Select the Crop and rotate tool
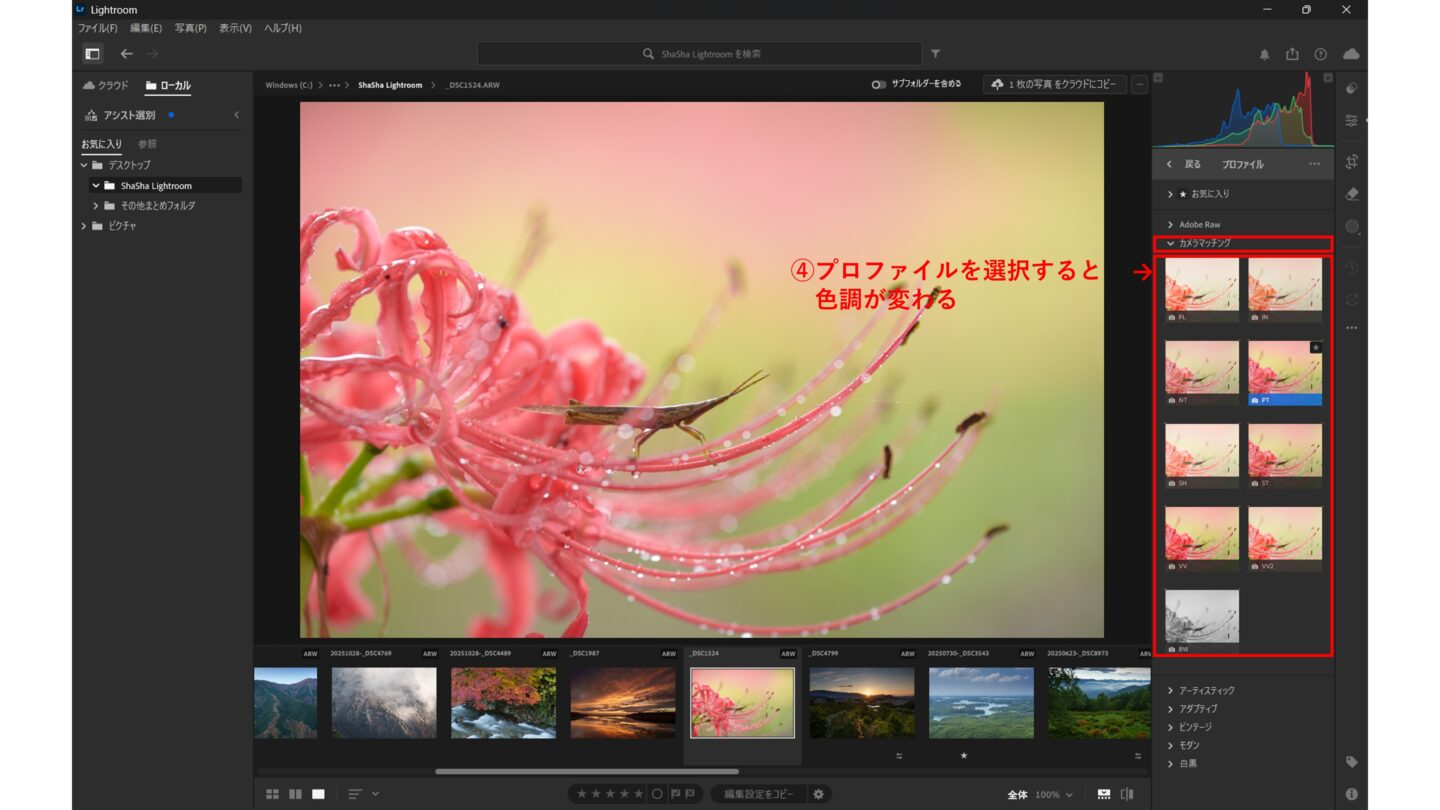The height and width of the screenshot is (810, 1440). pyautogui.click(x=1351, y=161)
